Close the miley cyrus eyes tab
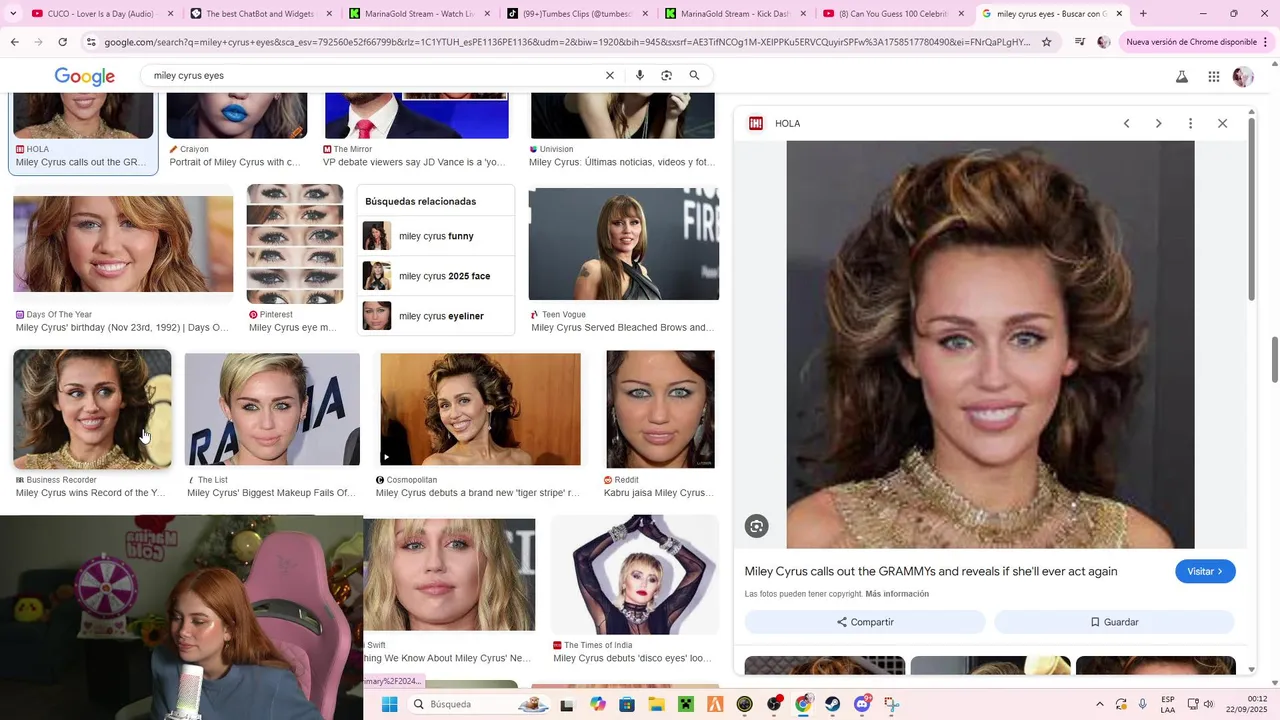 click(1119, 14)
